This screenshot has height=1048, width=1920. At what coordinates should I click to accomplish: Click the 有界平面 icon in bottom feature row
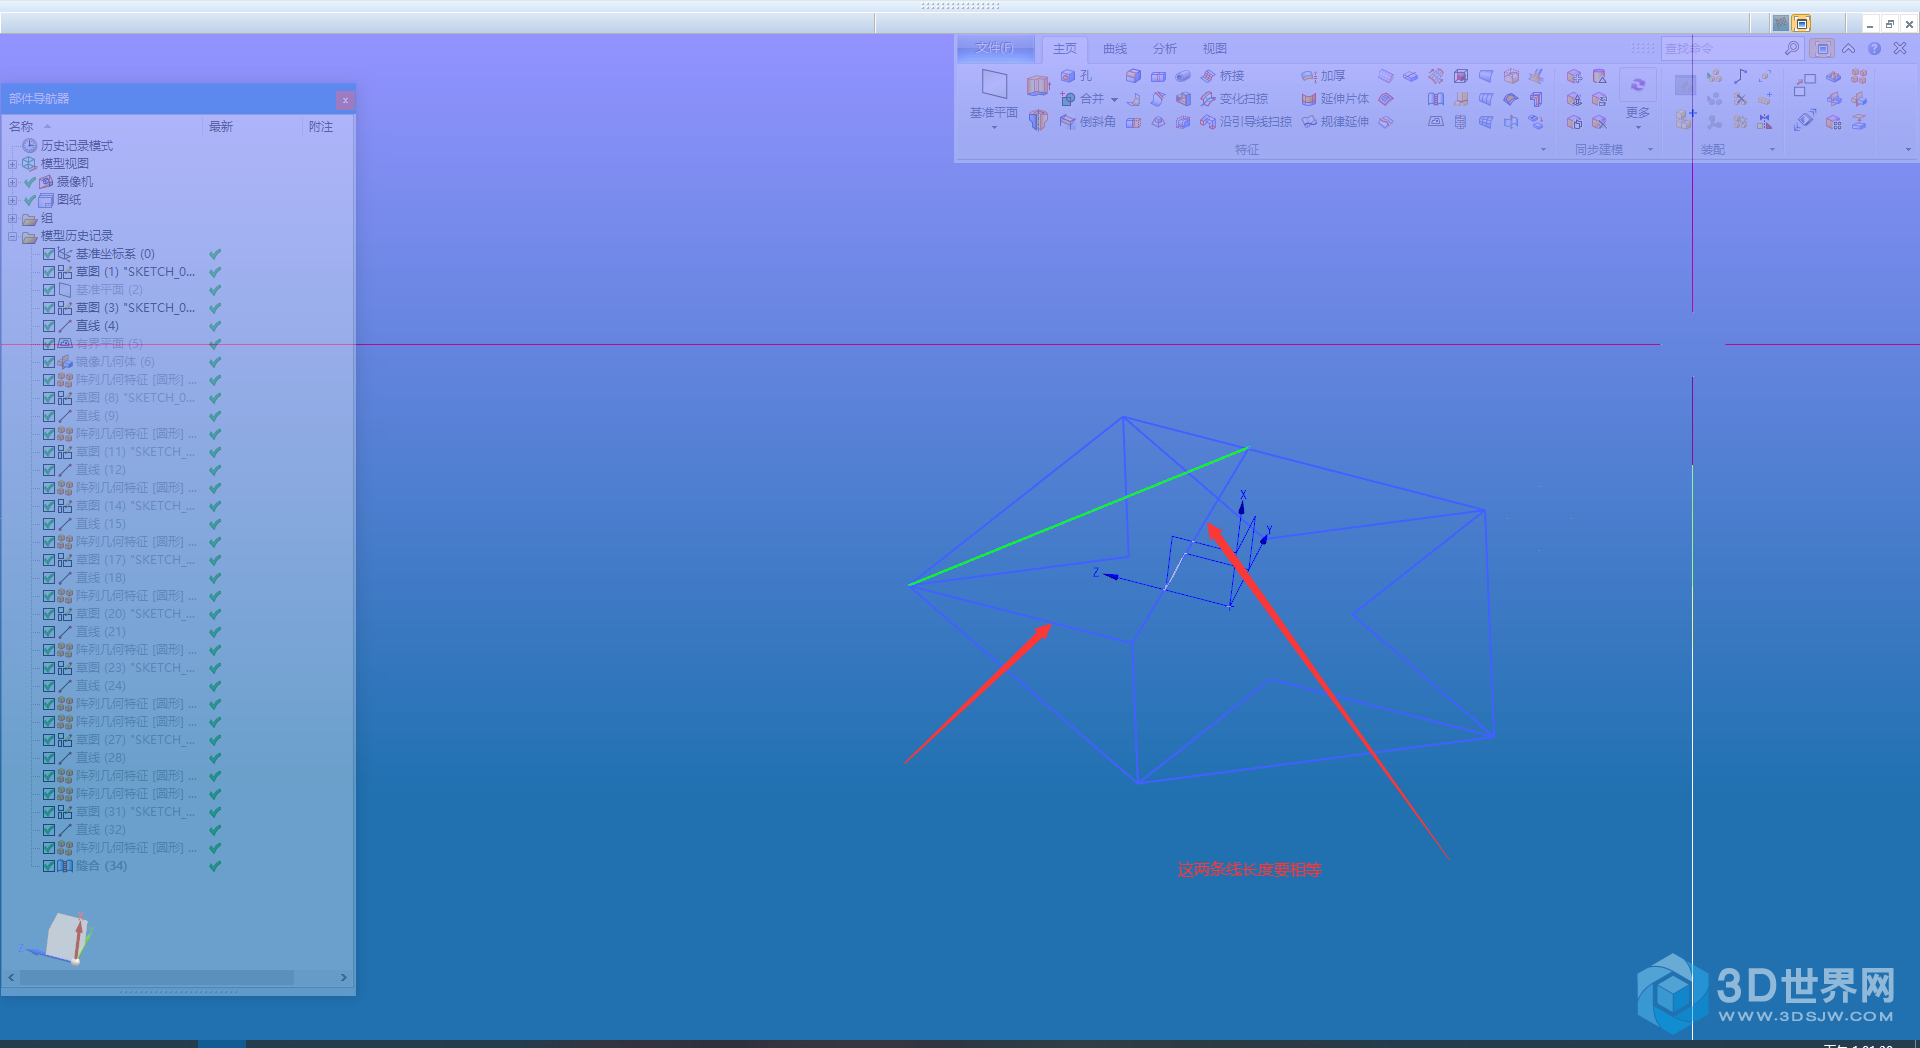(1435, 122)
